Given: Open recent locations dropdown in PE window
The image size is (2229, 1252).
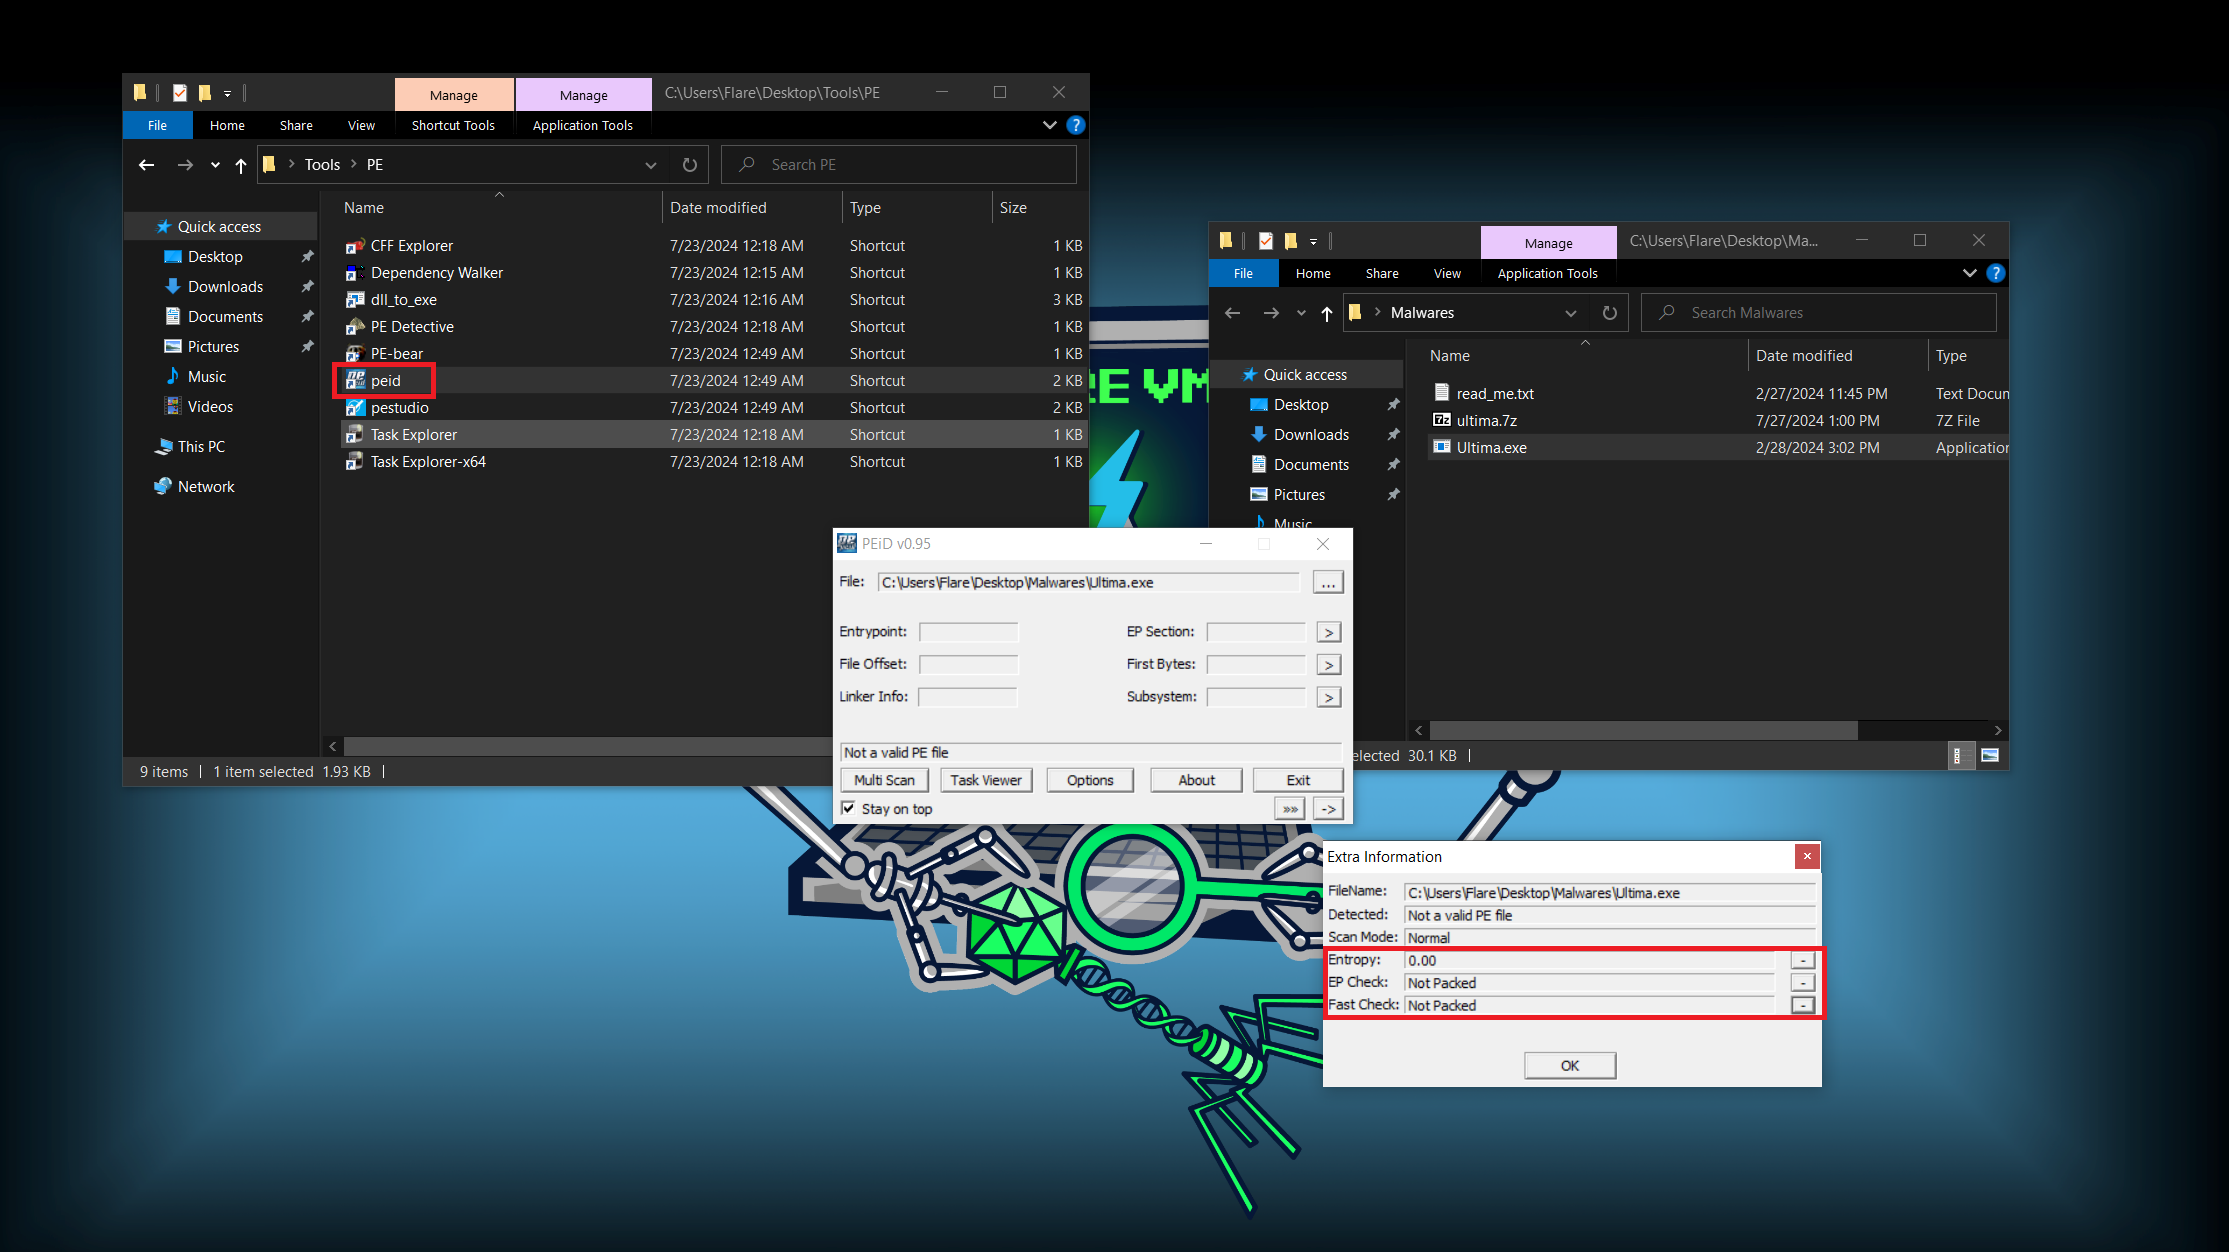Looking at the screenshot, I should pos(215,165).
